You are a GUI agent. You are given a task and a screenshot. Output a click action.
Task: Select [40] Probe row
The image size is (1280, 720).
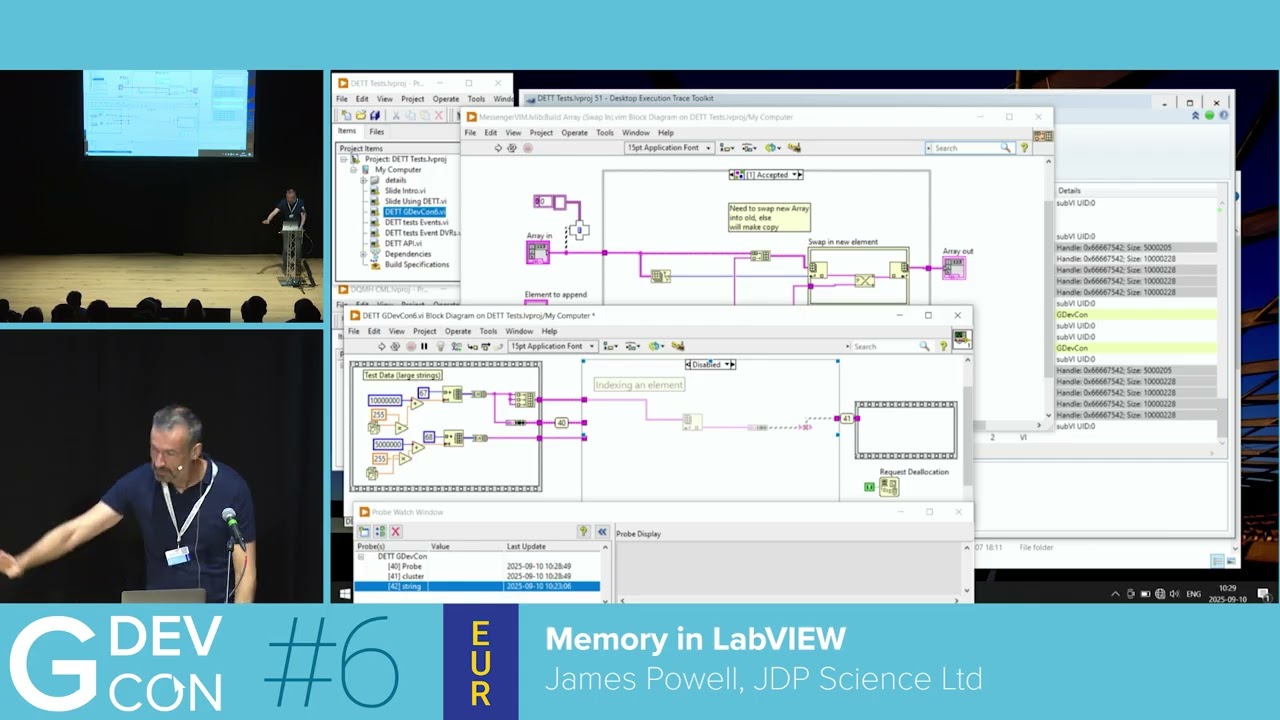pyautogui.click(x=478, y=566)
